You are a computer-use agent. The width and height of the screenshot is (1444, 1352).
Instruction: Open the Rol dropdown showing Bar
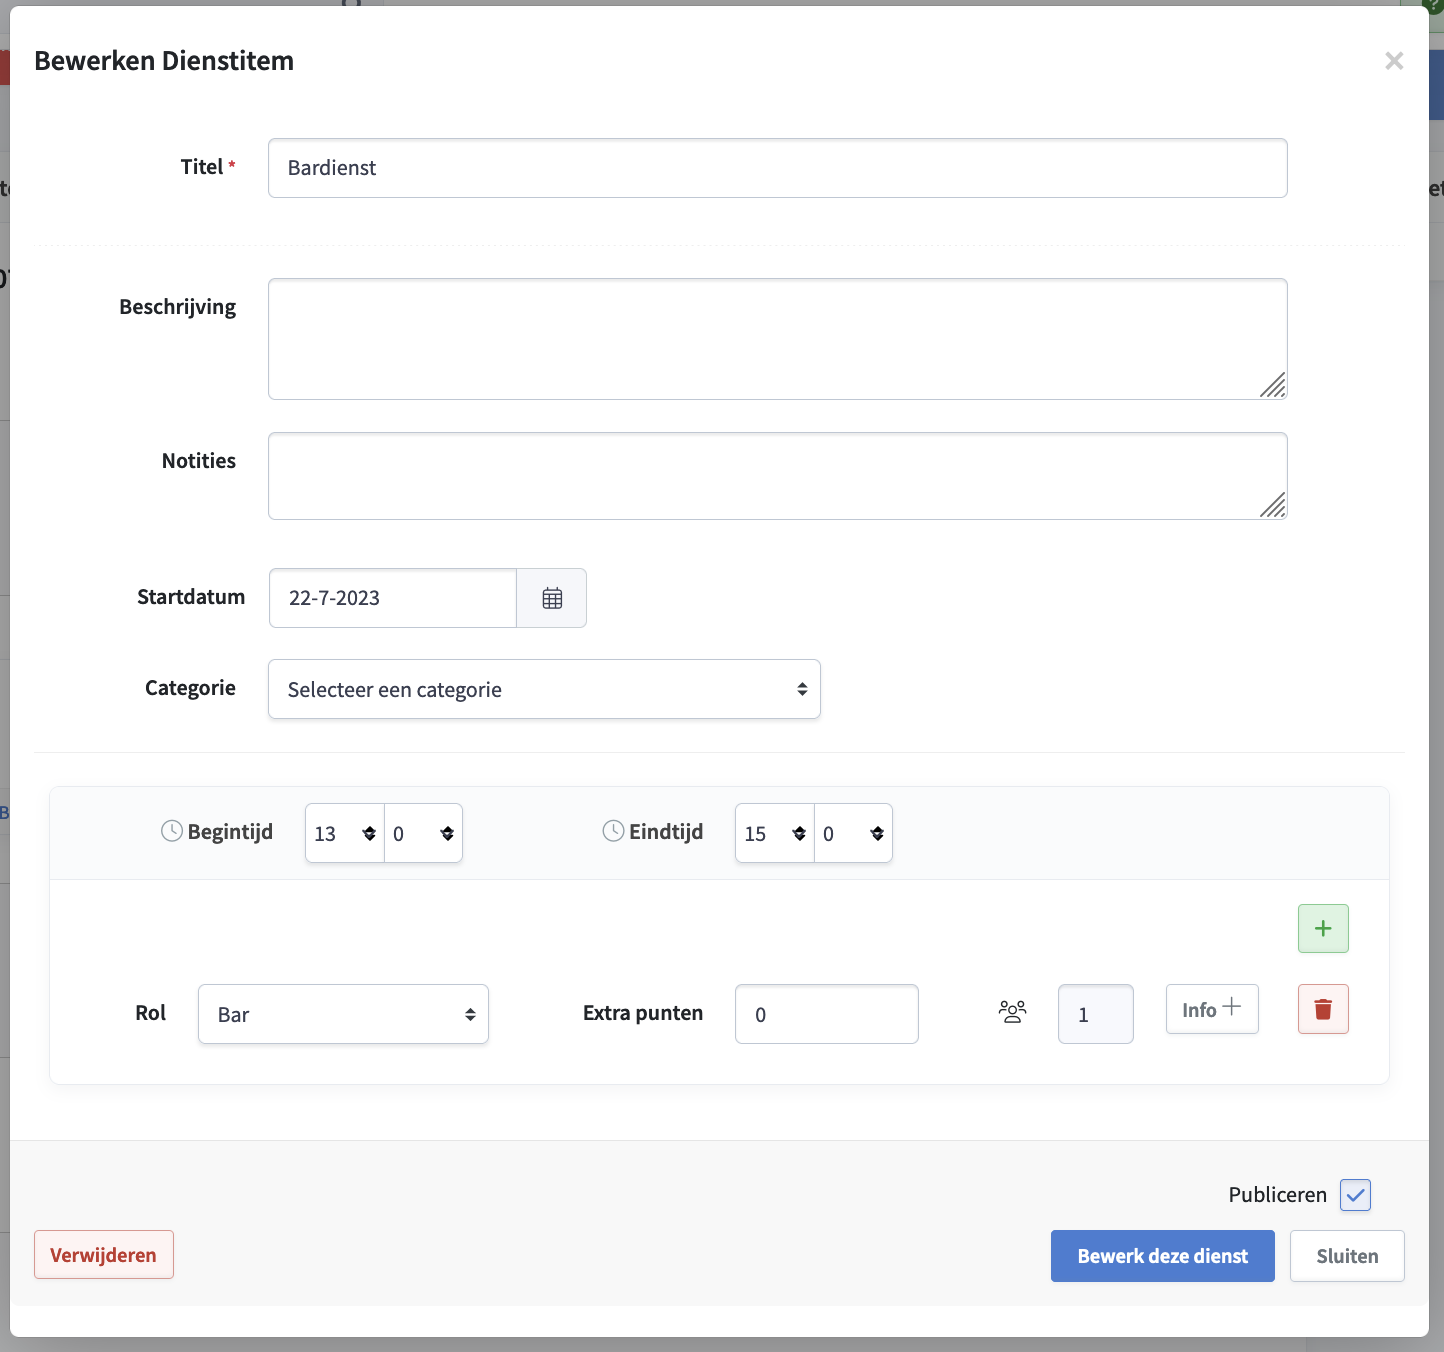(x=343, y=1014)
